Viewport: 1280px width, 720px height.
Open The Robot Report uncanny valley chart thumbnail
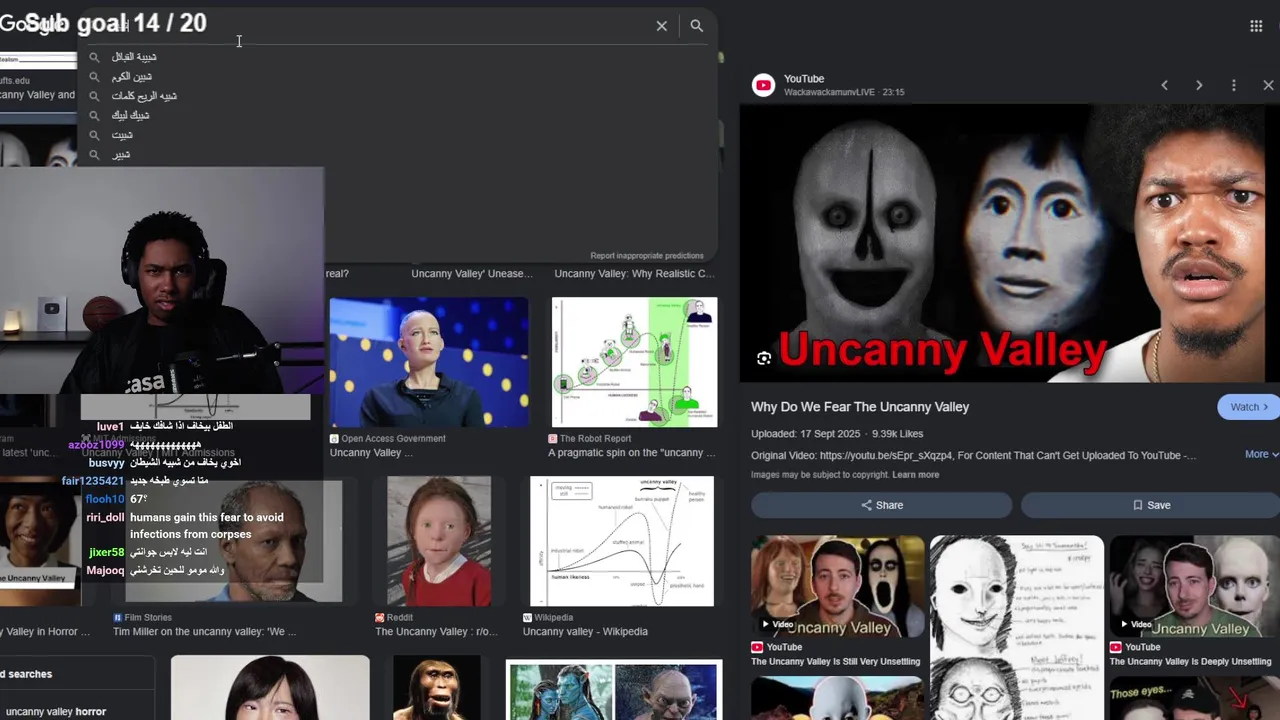coord(634,362)
